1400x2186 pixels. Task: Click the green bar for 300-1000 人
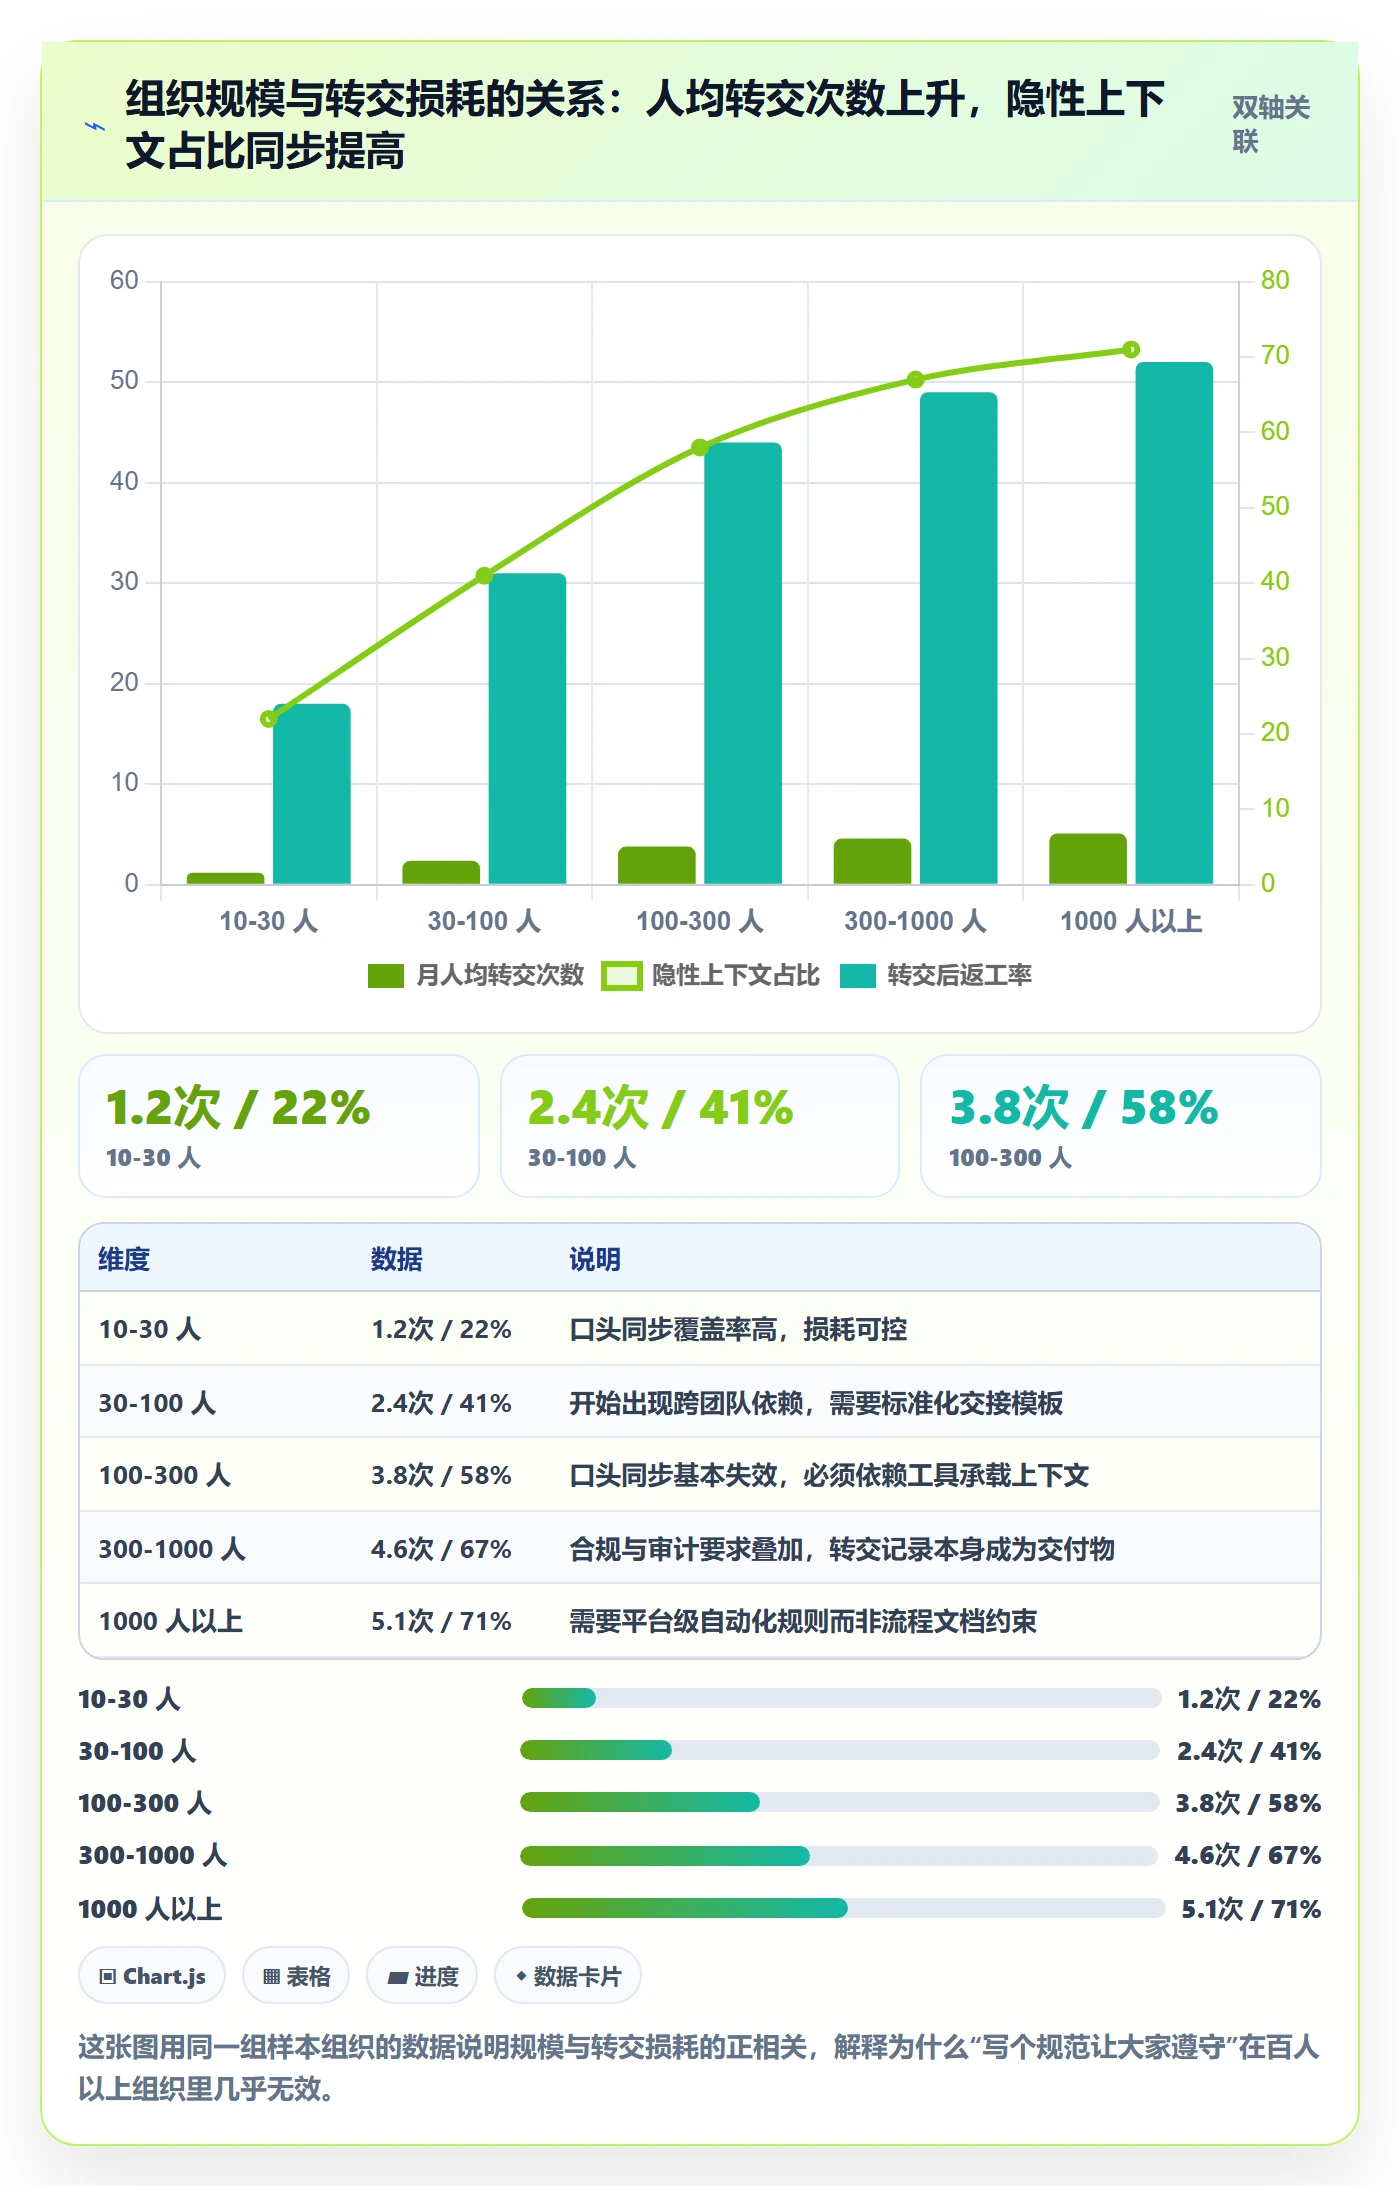pyautogui.click(x=872, y=861)
